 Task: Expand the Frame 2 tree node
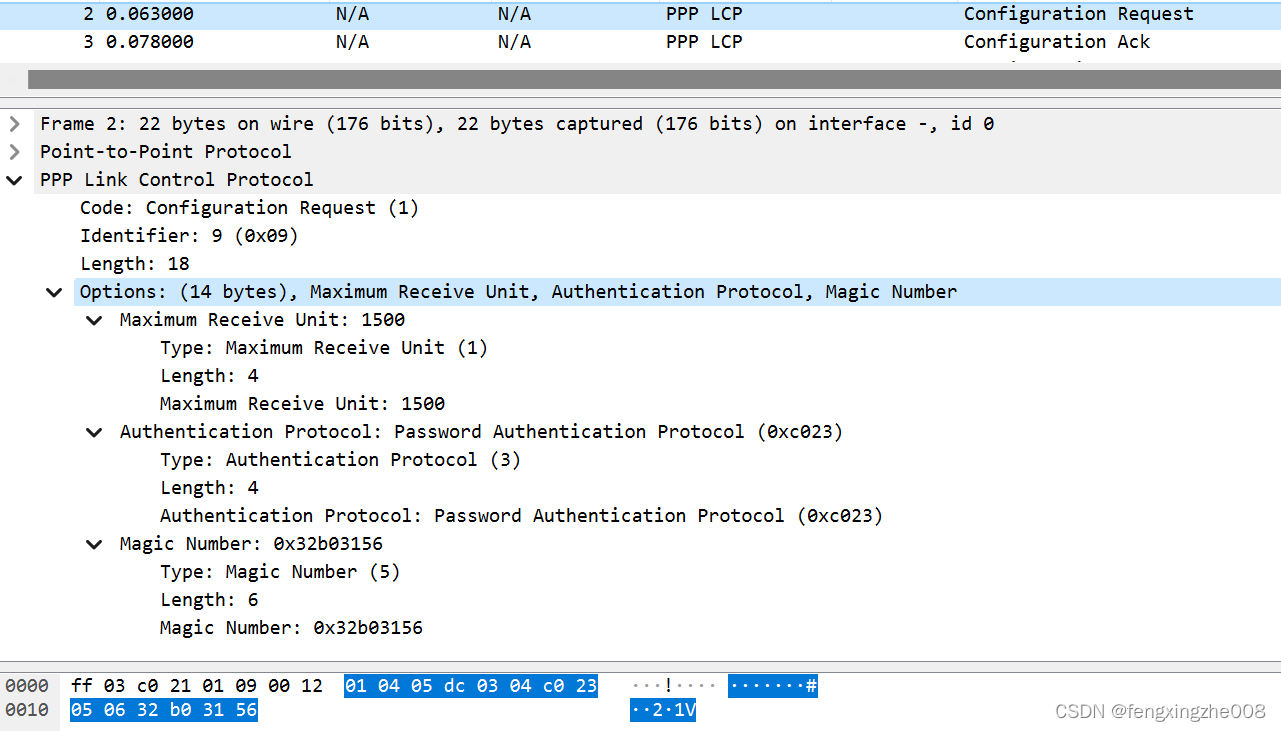[14, 124]
